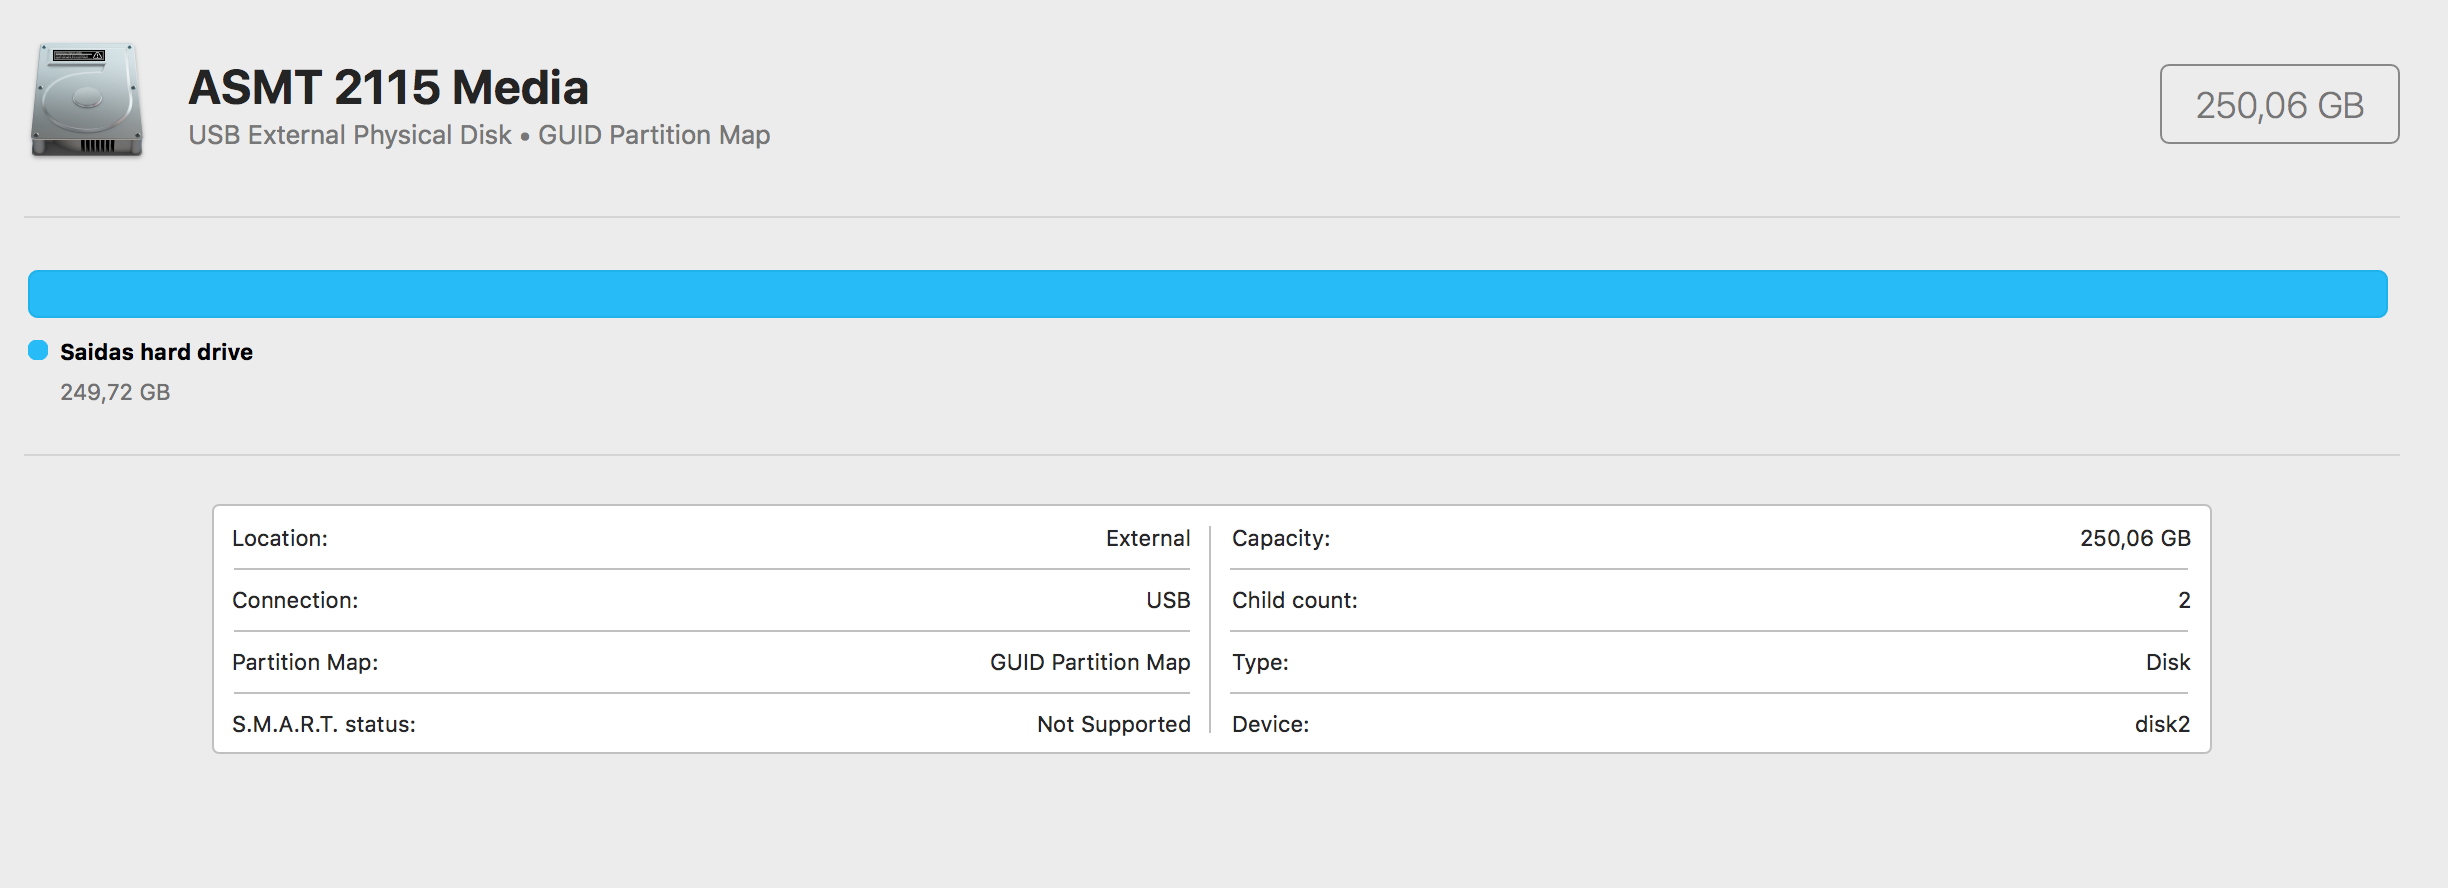Select the Saidas hard drive partition label
This screenshot has width=2448, height=888.
(156, 352)
